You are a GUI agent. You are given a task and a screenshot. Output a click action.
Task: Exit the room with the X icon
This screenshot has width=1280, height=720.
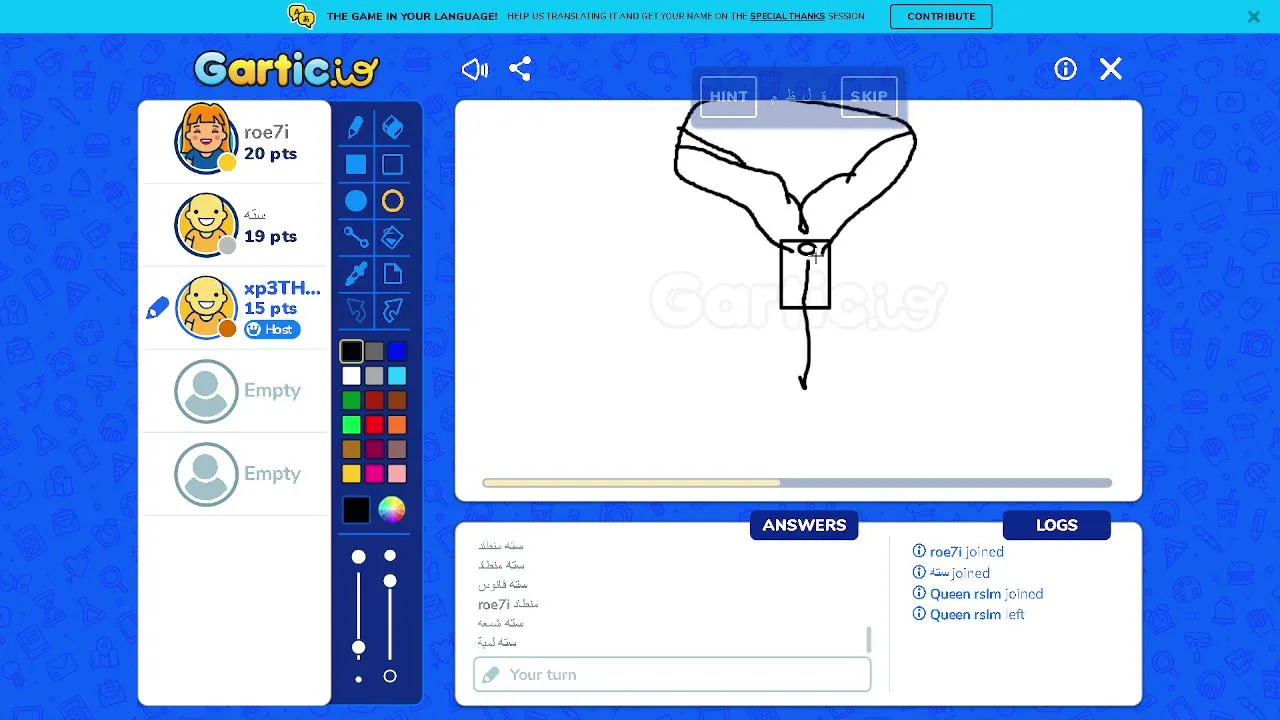point(1111,69)
